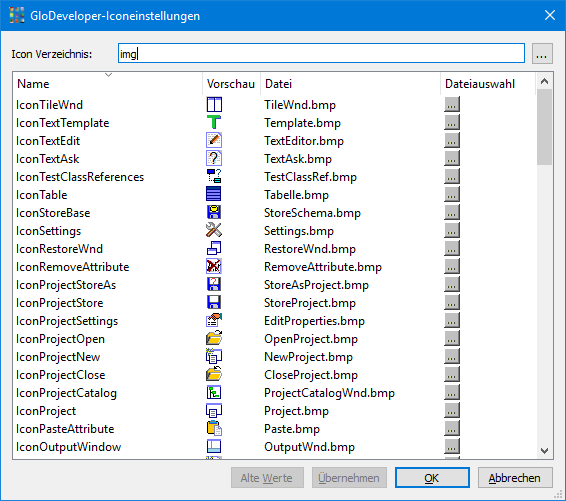Select the IconSettings wrench preview icon
Image resolution: width=566 pixels, height=501 pixels.
pos(214,230)
